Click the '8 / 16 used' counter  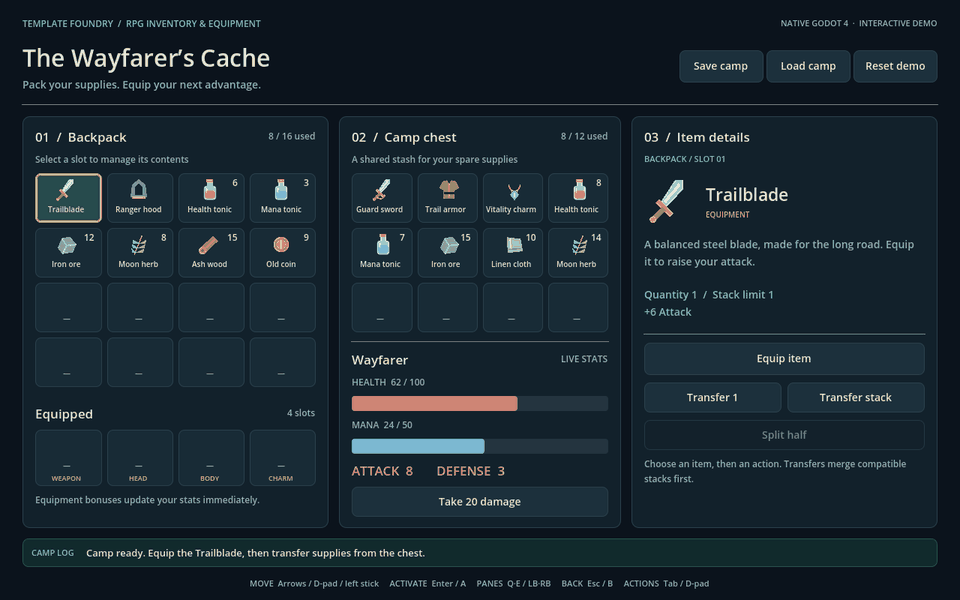click(291, 136)
